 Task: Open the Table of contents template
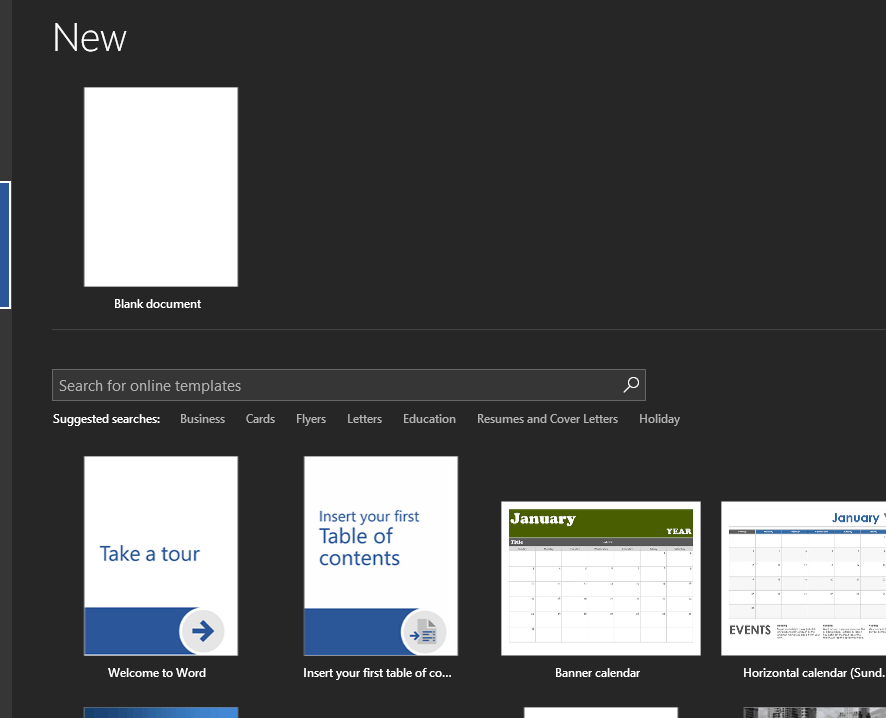381,556
